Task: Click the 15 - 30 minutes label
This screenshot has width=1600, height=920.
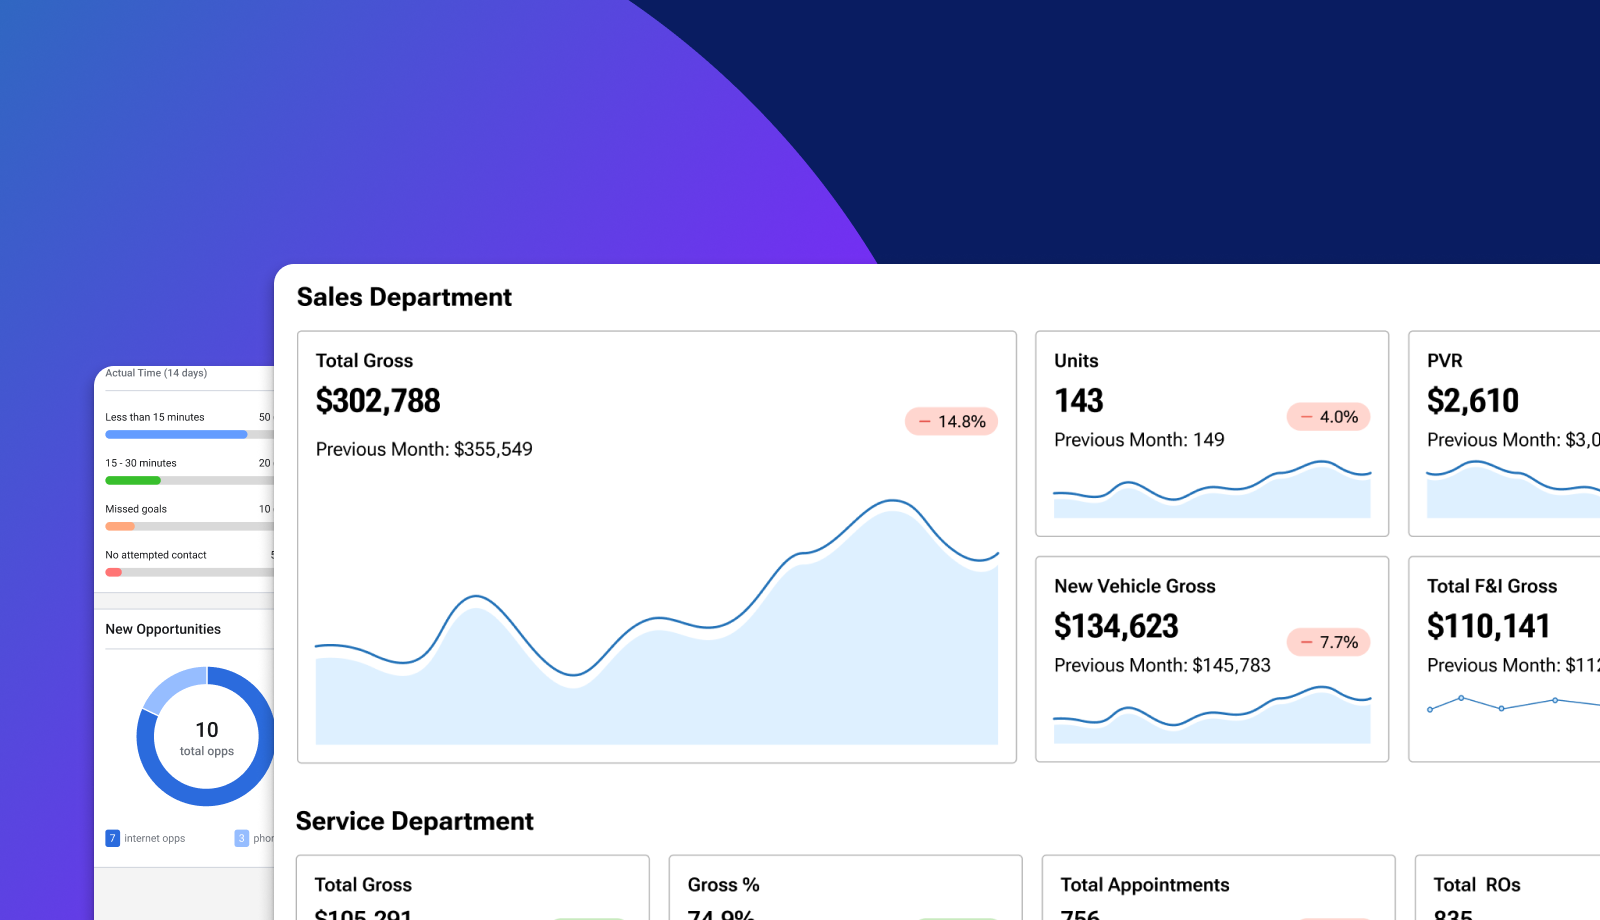Action: point(141,463)
